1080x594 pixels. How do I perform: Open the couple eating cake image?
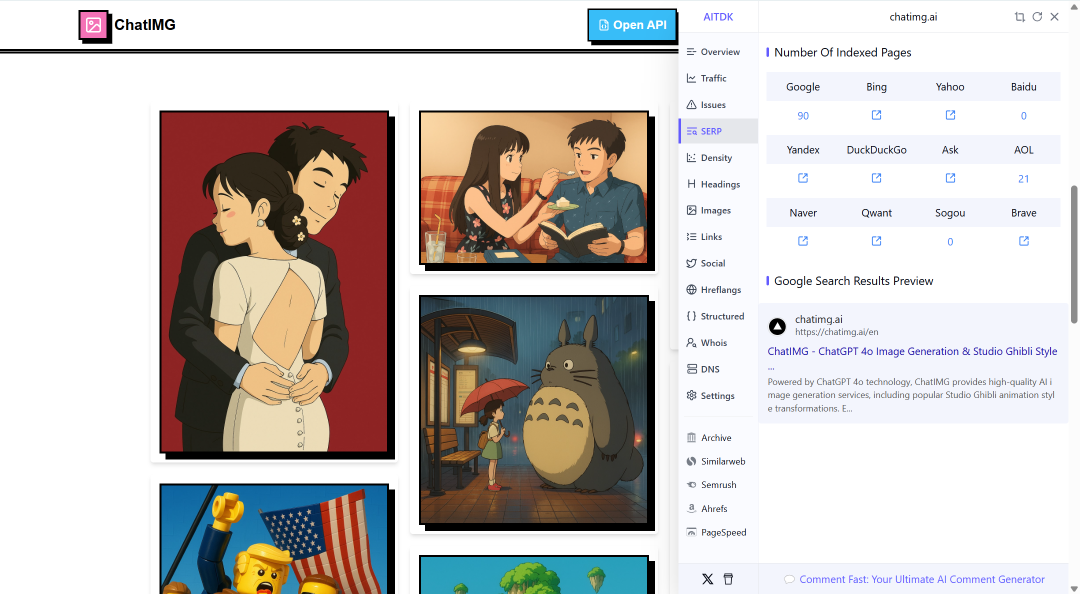pyautogui.click(x=534, y=187)
